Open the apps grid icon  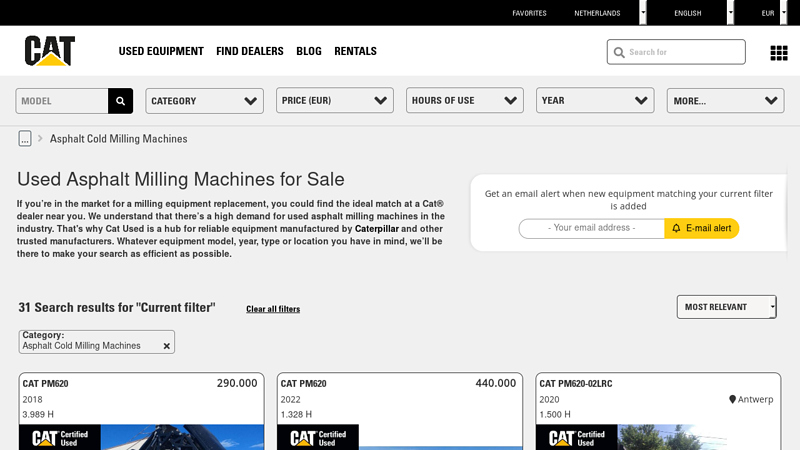(779, 53)
